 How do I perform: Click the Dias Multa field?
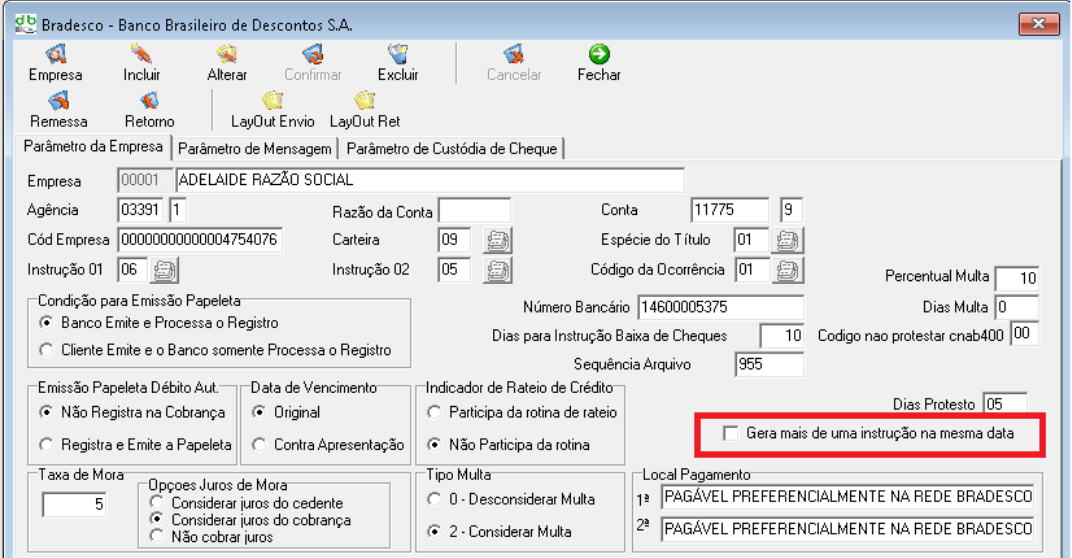(x=1017, y=307)
